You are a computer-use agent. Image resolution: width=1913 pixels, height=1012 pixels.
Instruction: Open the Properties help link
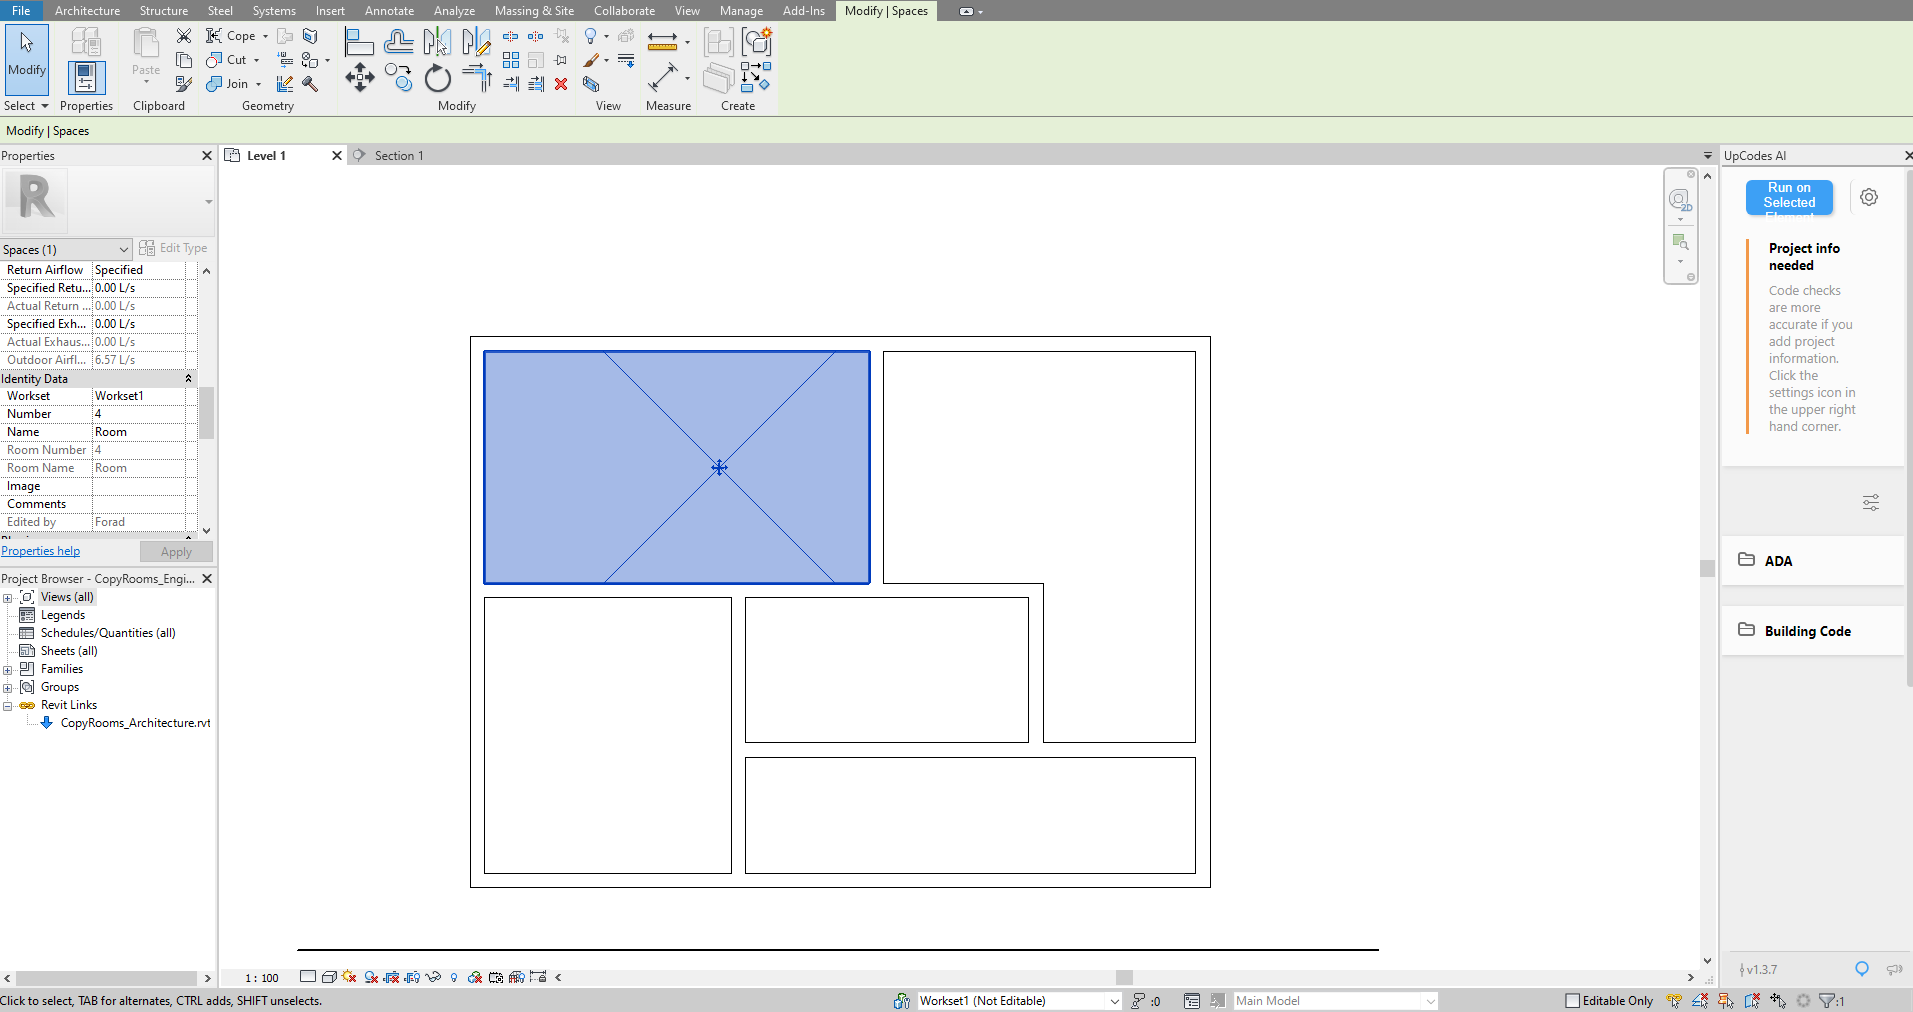[40, 551]
